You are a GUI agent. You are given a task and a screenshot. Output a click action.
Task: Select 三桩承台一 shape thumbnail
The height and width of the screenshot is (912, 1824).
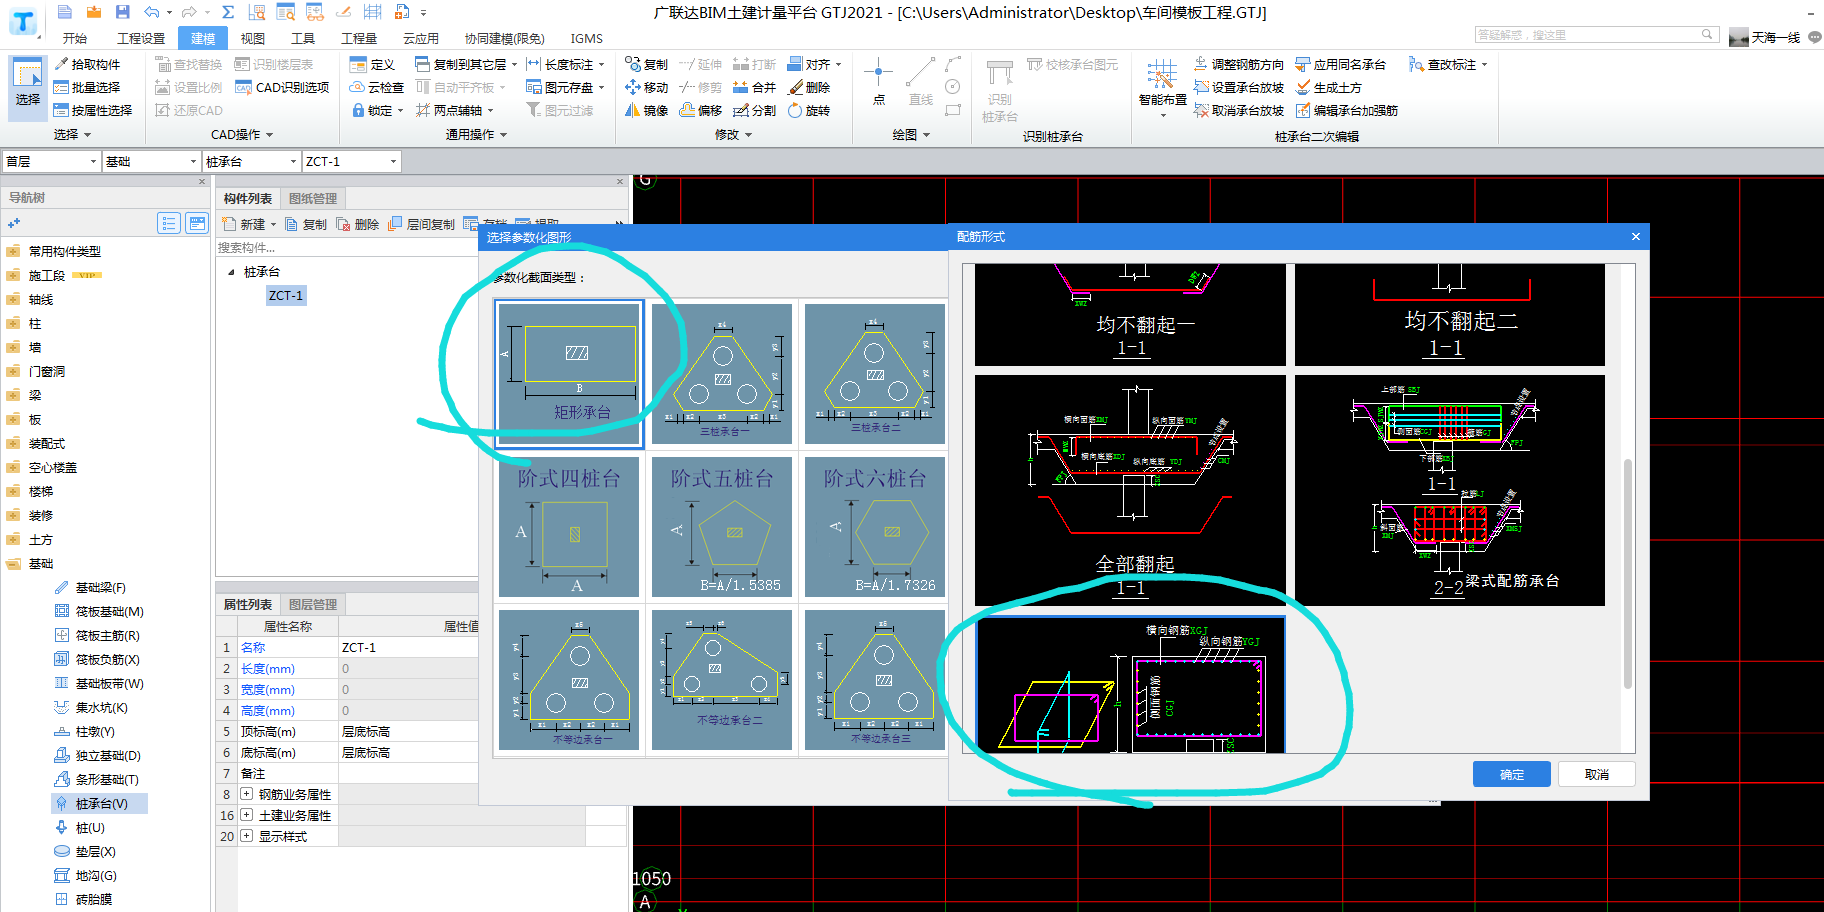tap(722, 373)
